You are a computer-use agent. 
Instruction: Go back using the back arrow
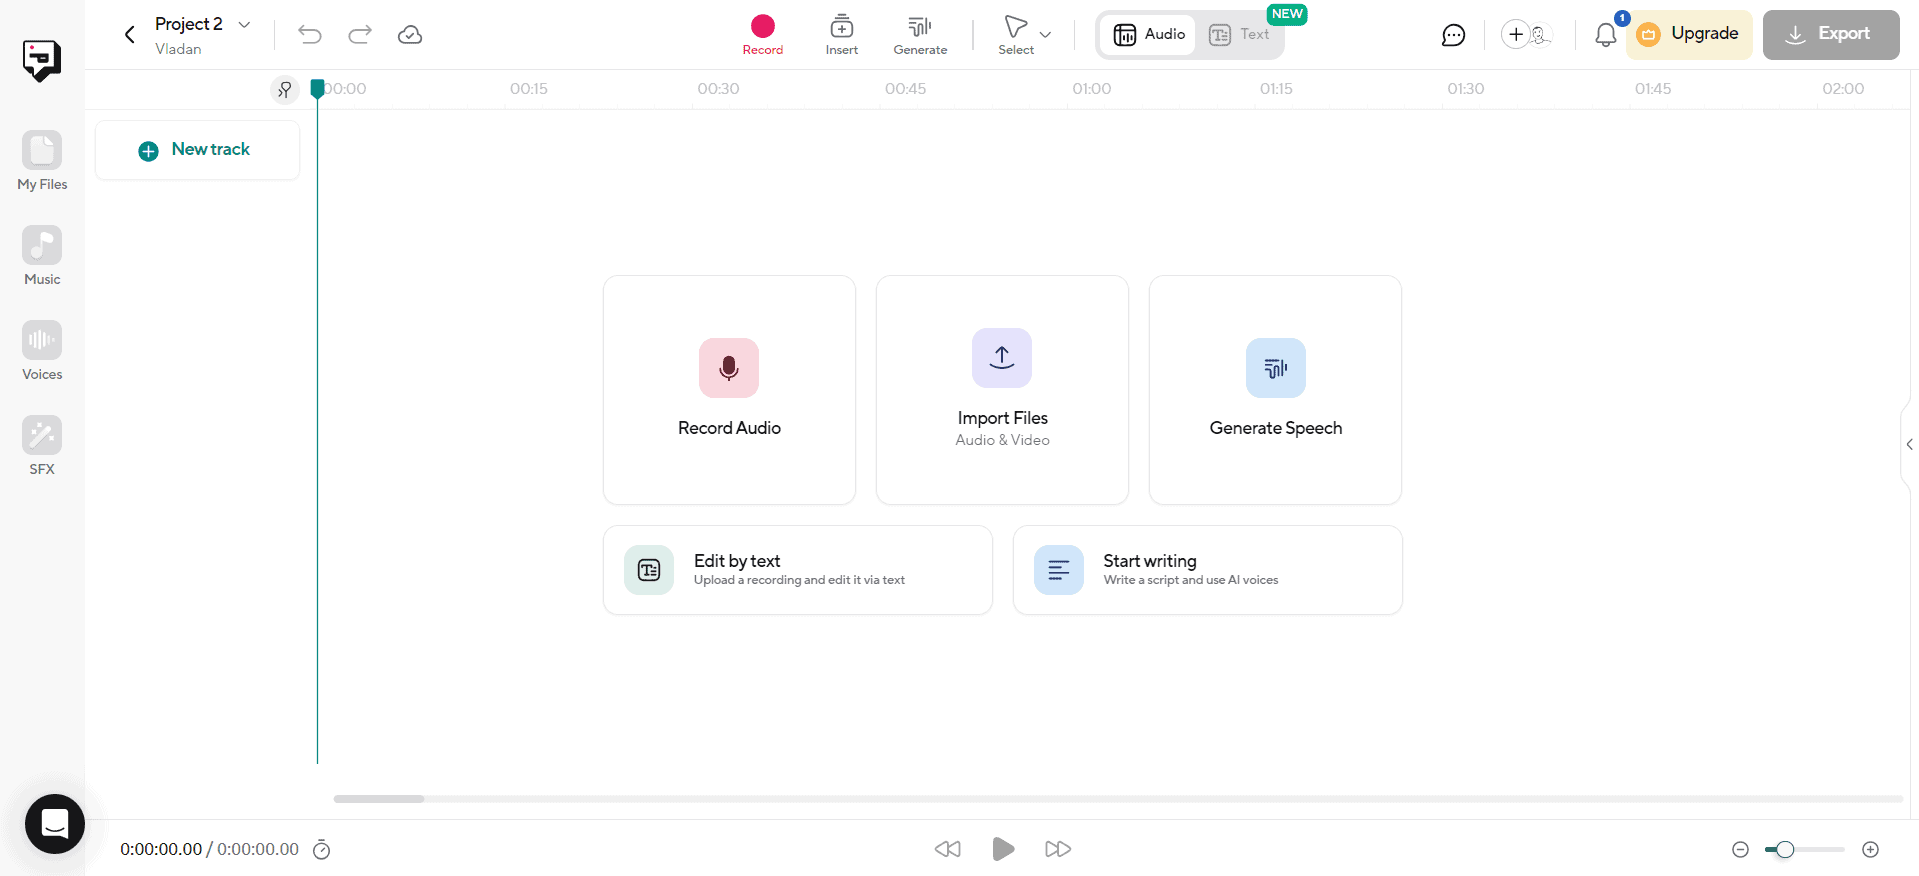click(129, 35)
